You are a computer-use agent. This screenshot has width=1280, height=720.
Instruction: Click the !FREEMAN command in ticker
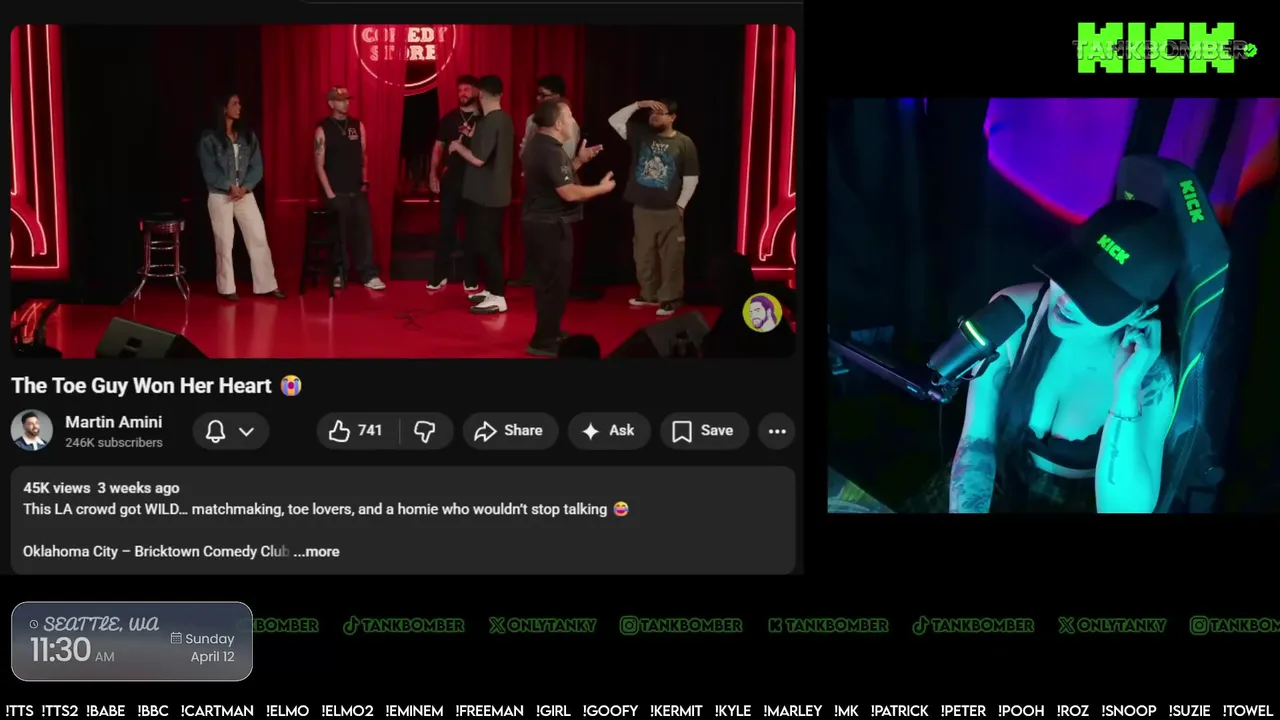coord(489,711)
